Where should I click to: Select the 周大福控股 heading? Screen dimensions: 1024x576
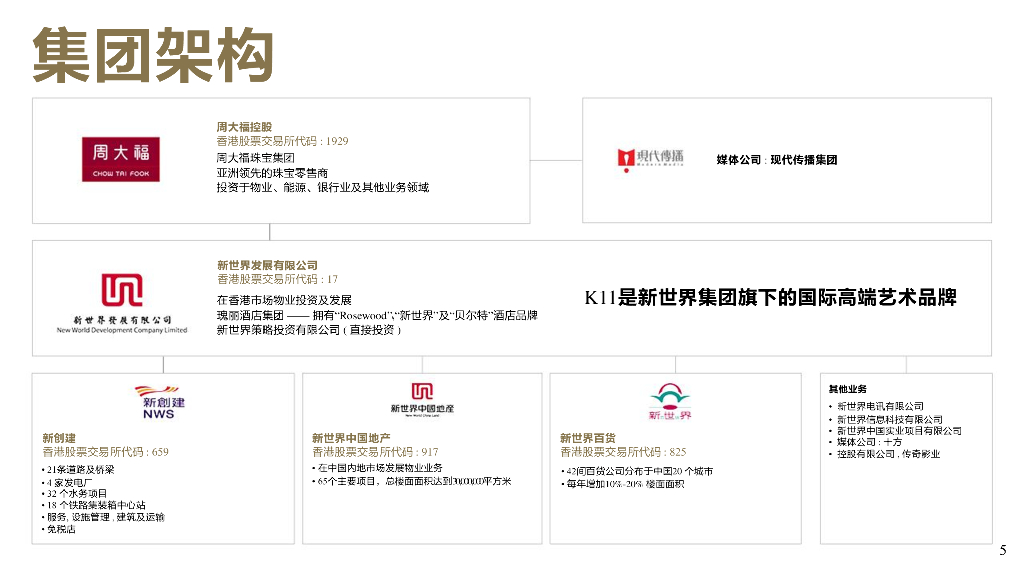pos(244,127)
